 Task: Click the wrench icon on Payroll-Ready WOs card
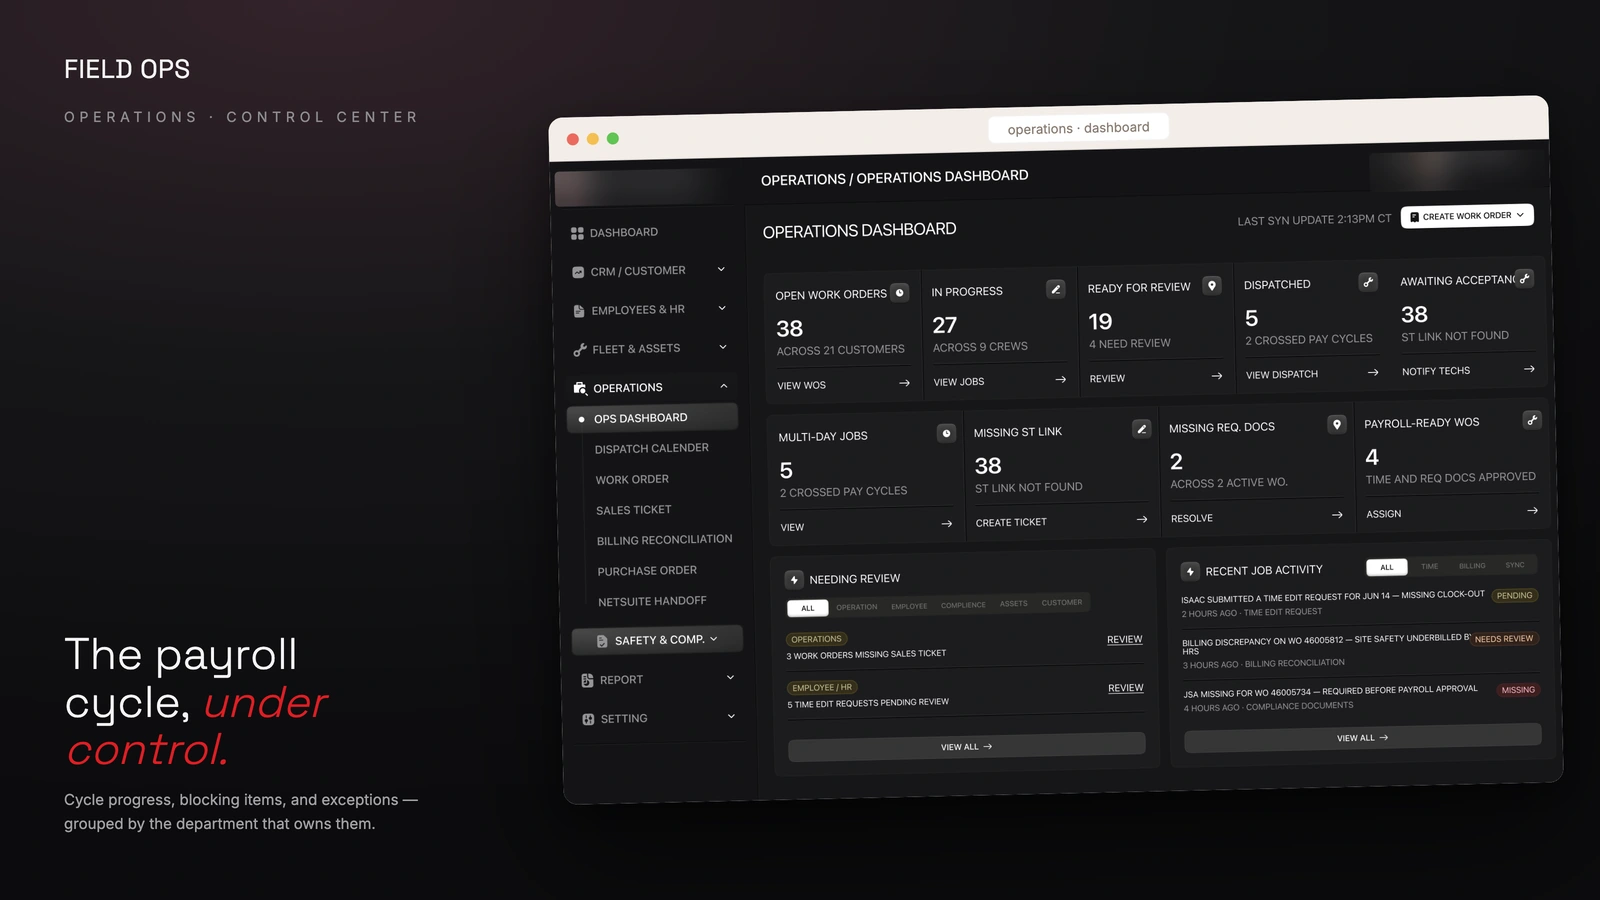coord(1532,420)
